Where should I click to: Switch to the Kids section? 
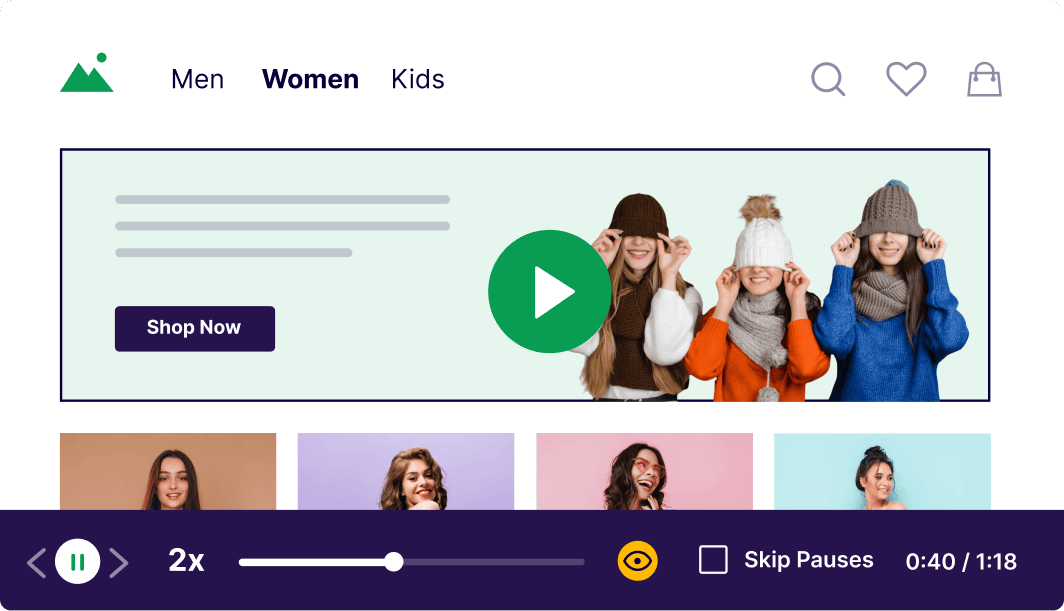(x=418, y=79)
